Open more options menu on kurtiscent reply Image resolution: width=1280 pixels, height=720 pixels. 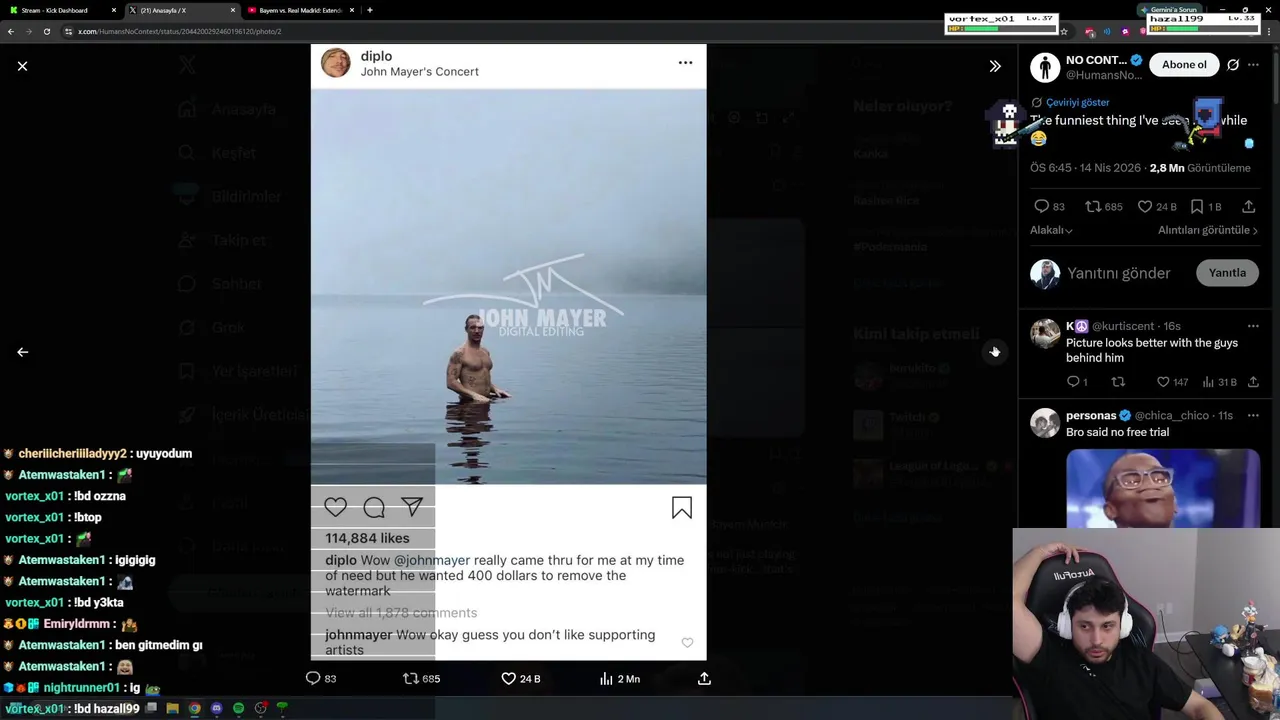coord(1253,326)
